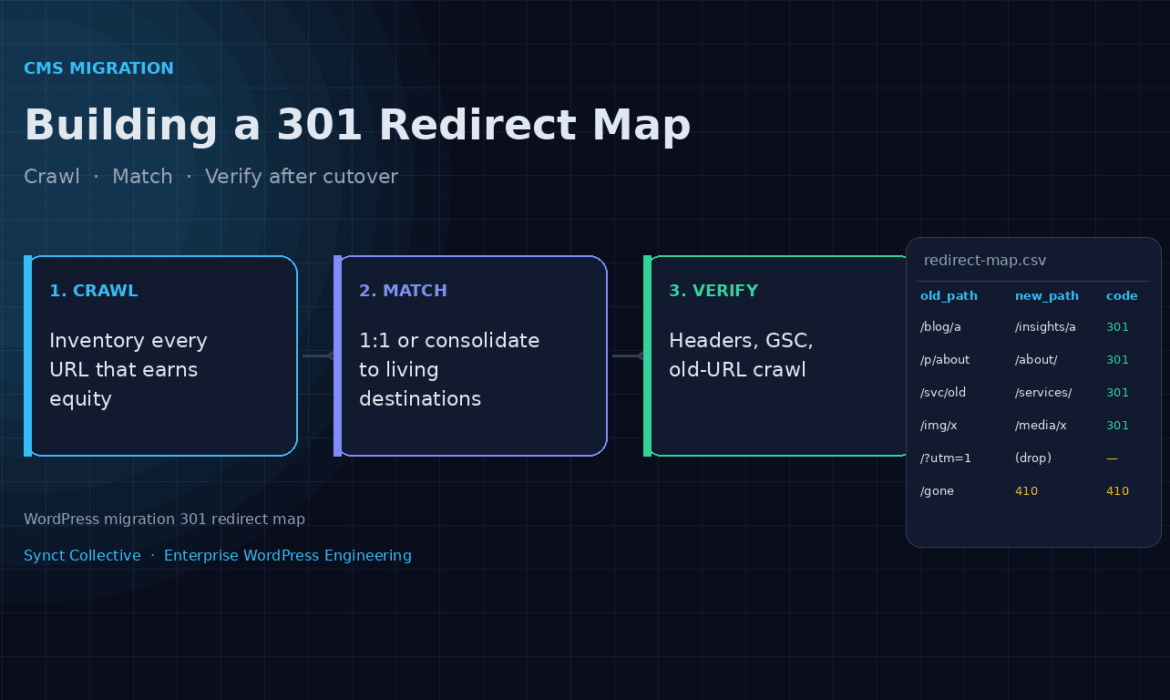The image size is (1170, 700).
Task: Select the /svc/old old path cell
Action: (x=942, y=393)
